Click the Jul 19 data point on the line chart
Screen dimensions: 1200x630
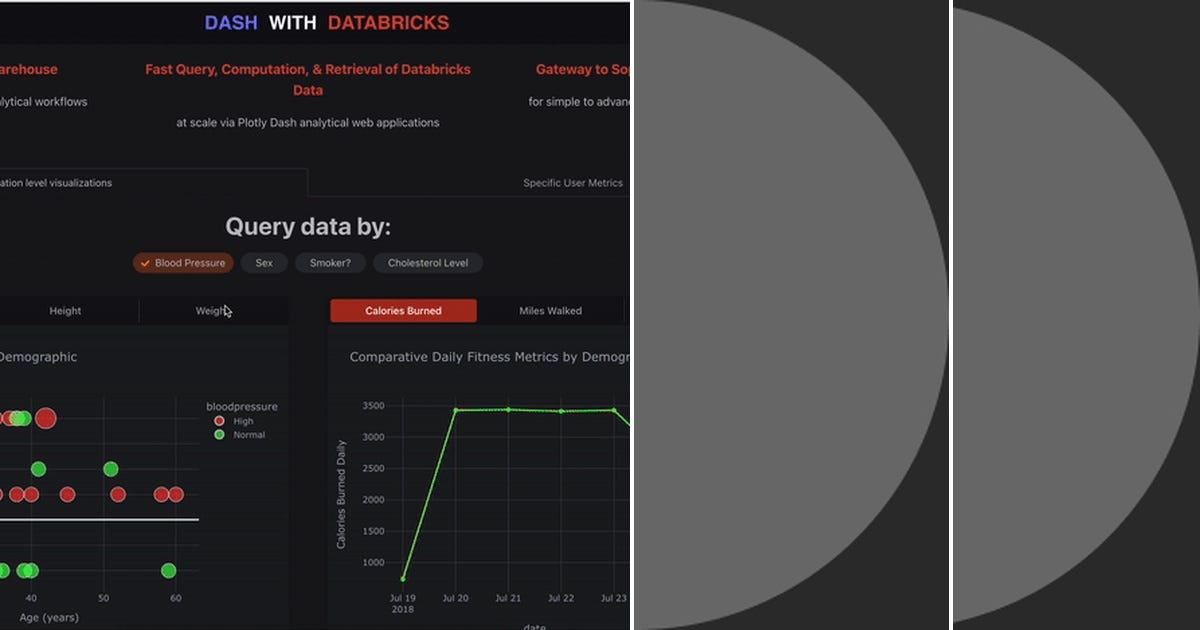pos(404,577)
